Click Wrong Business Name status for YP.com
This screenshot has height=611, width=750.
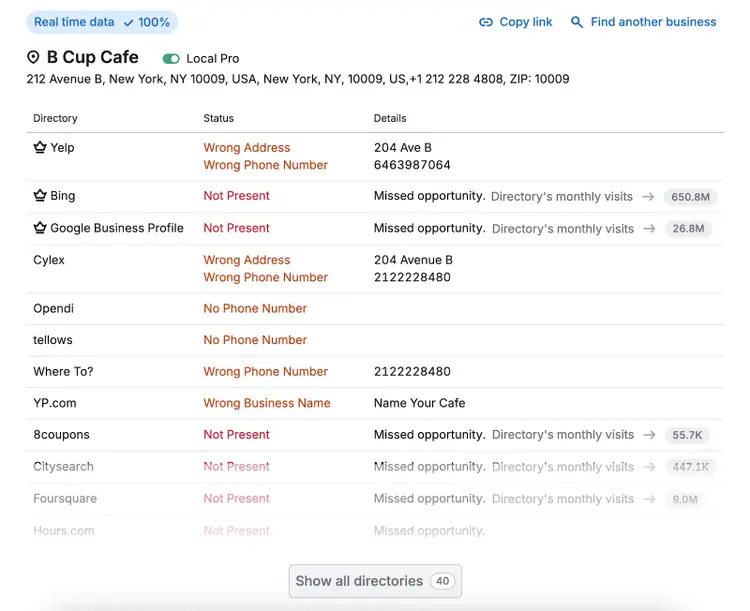click(x=267, y=403)
